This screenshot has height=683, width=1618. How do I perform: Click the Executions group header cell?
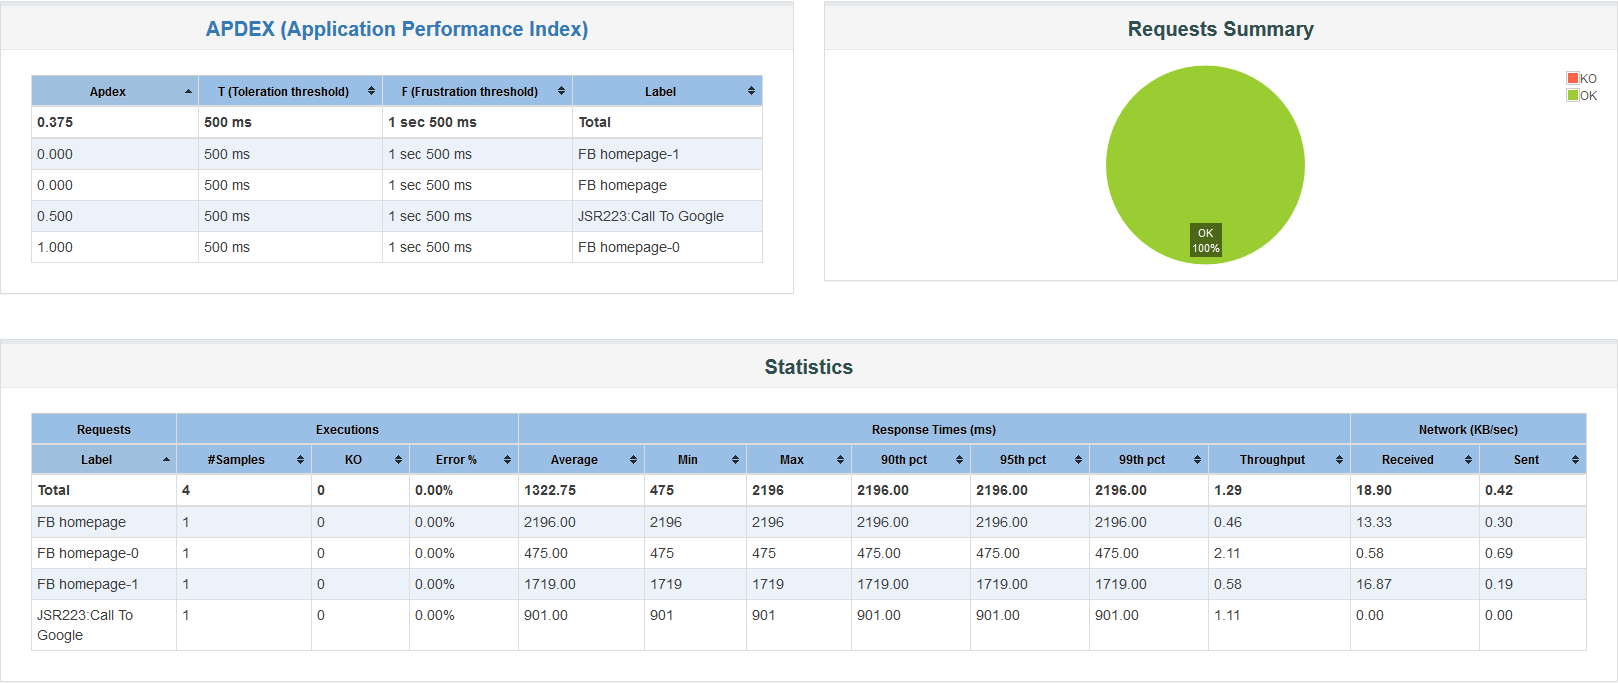pyautogui.click(x=347, y=429)
